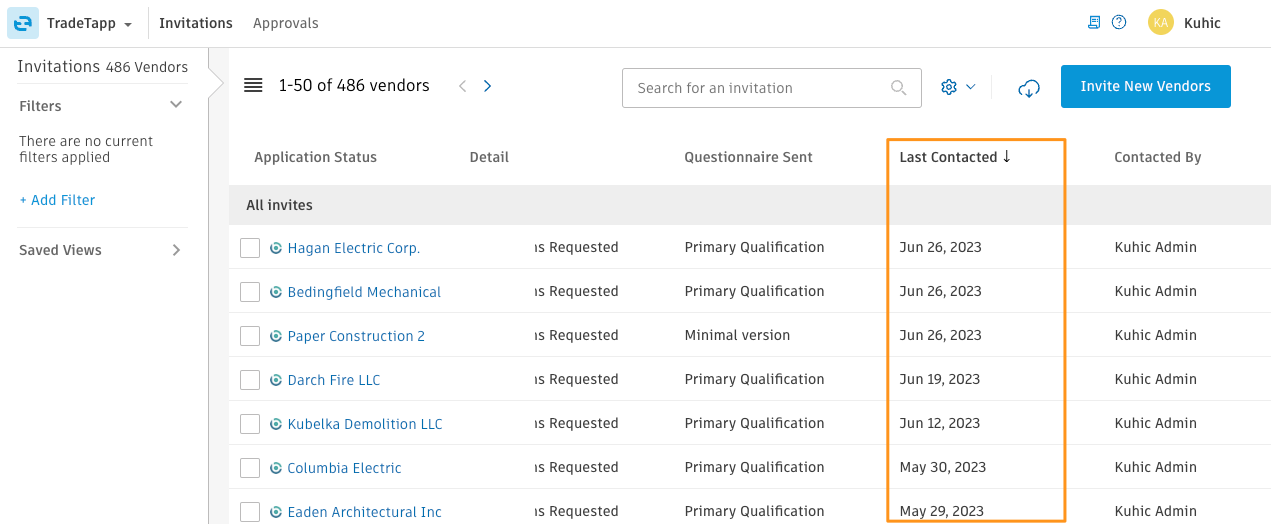
Task: Sort by the Application Status column header
Action: 315,157
